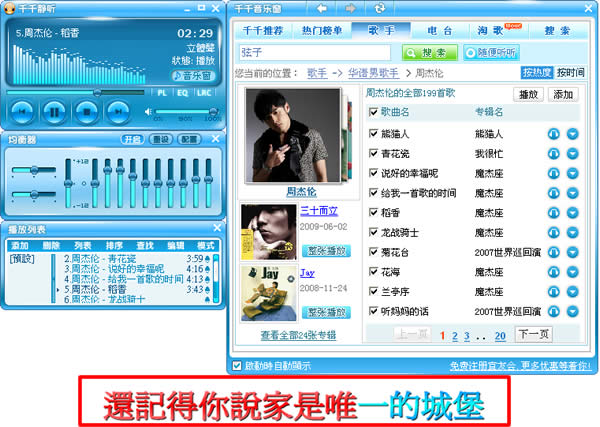This screenshot has width=600, height=427.
Task: Click the 播放 button above song list
Action: [x=528, y=95]
